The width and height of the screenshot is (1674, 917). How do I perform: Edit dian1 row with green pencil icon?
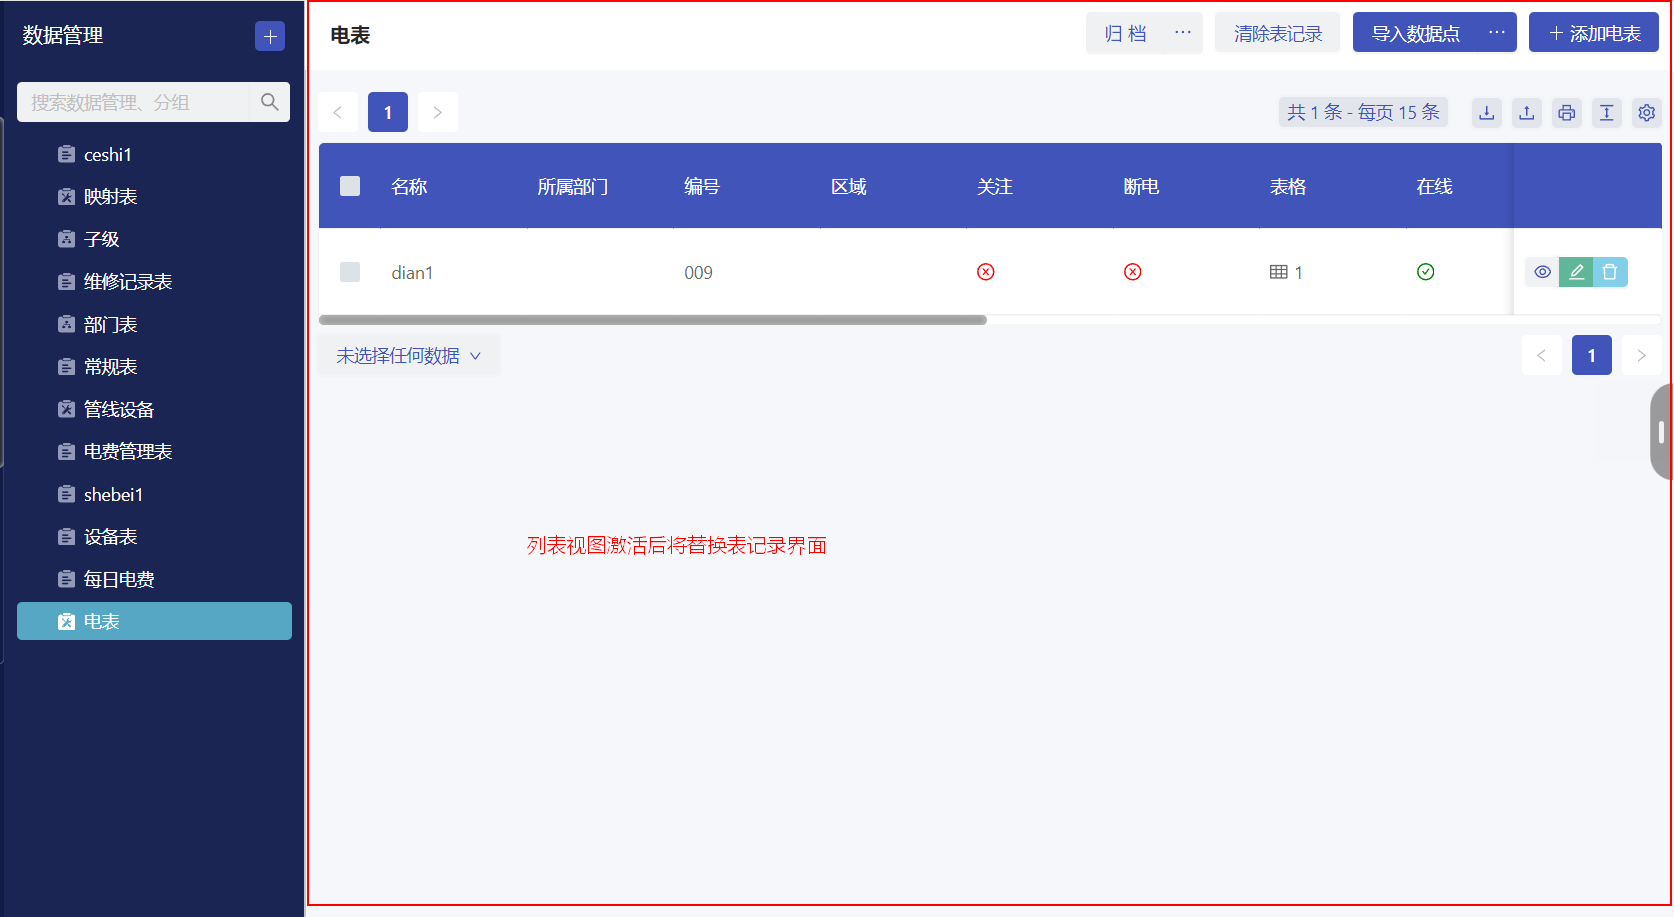[1576, 272]
